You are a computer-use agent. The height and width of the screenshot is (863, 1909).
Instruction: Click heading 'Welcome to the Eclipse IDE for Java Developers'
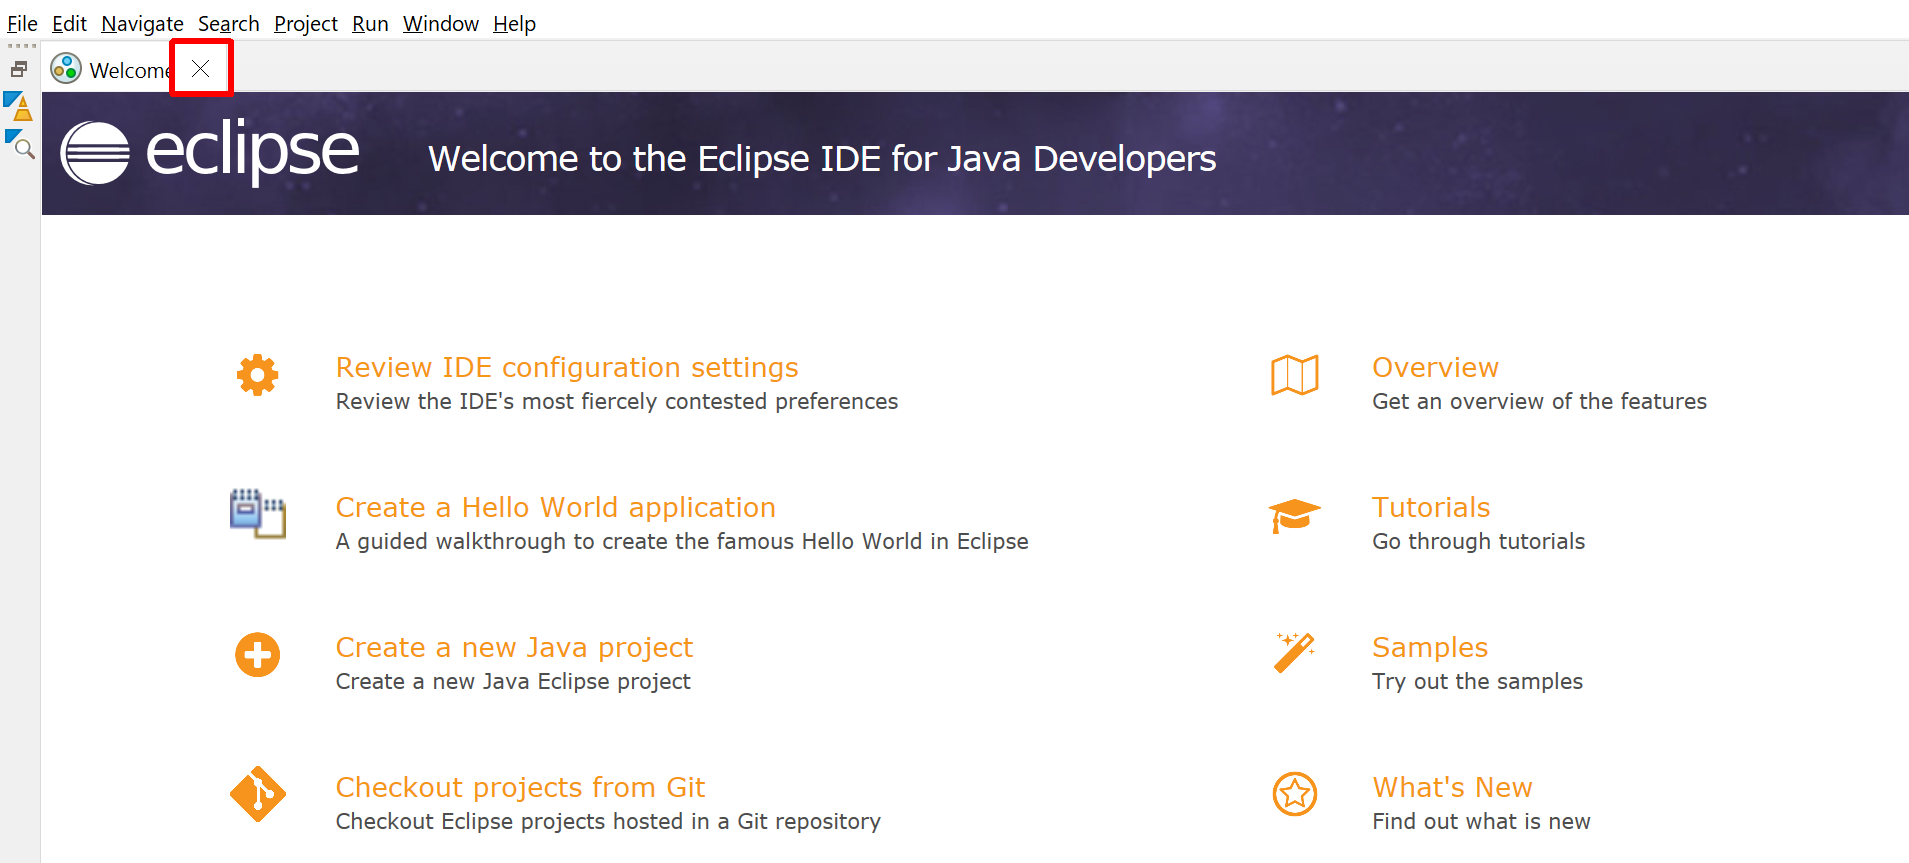[x=822, y=158]
